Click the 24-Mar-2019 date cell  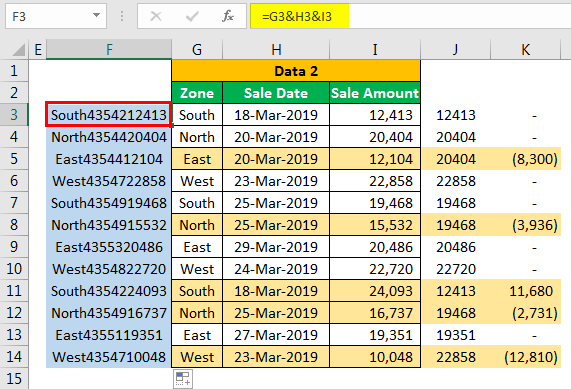(276, 269)
